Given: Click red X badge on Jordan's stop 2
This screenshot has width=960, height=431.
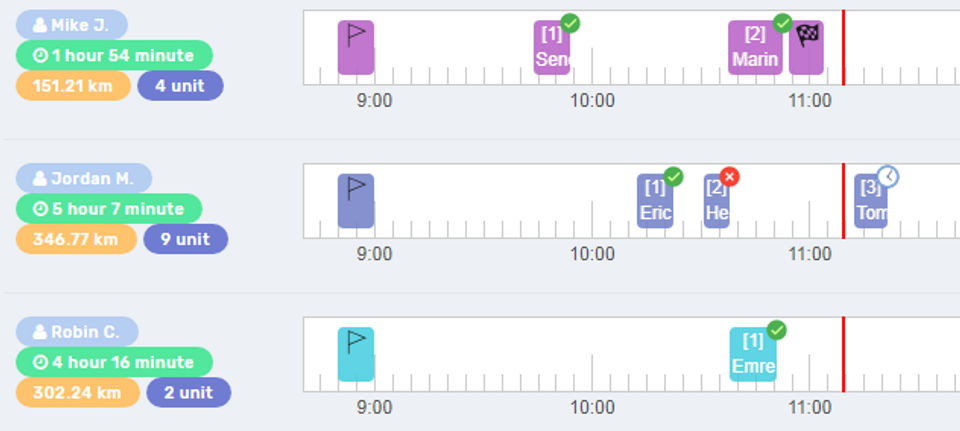Looking at the screenshot, I should [x=729, y=177].
